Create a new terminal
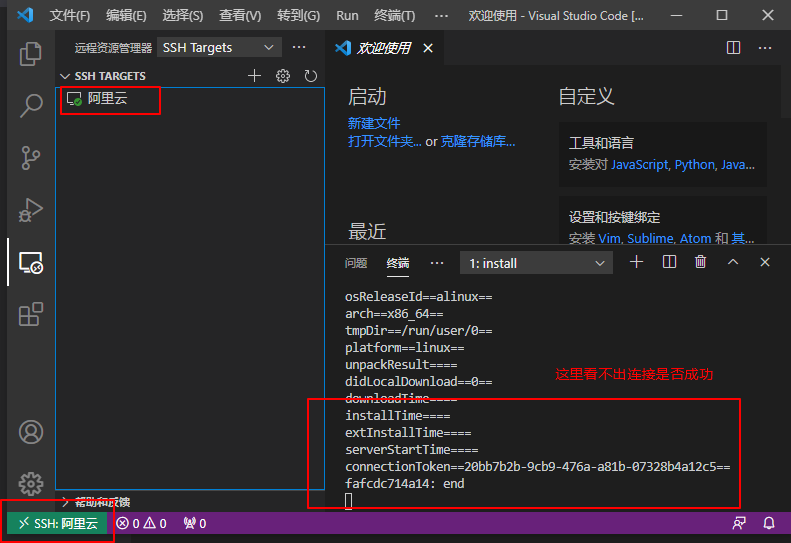791x543 pixels. (637, 262)
